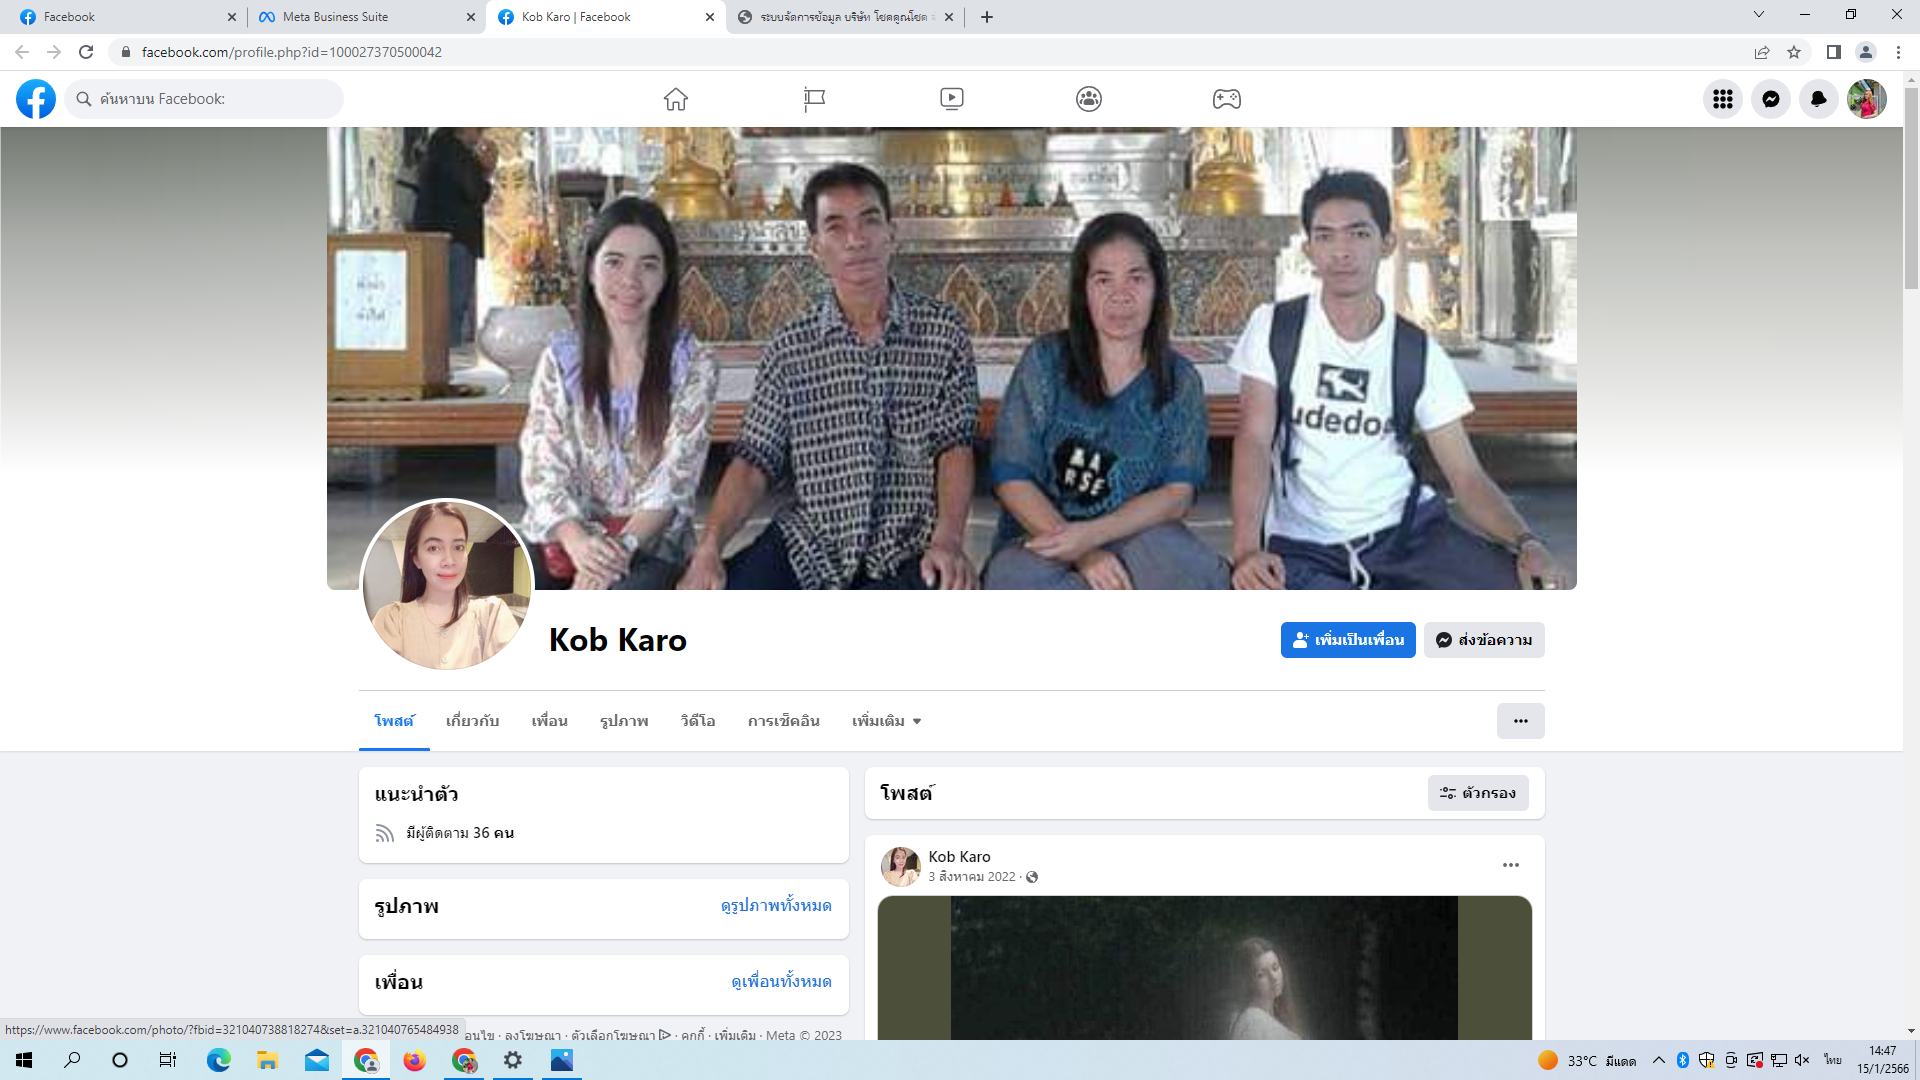Bookmark this tab with star icon
The width and height of the screenshot is (1920, 1080).
1794,52
